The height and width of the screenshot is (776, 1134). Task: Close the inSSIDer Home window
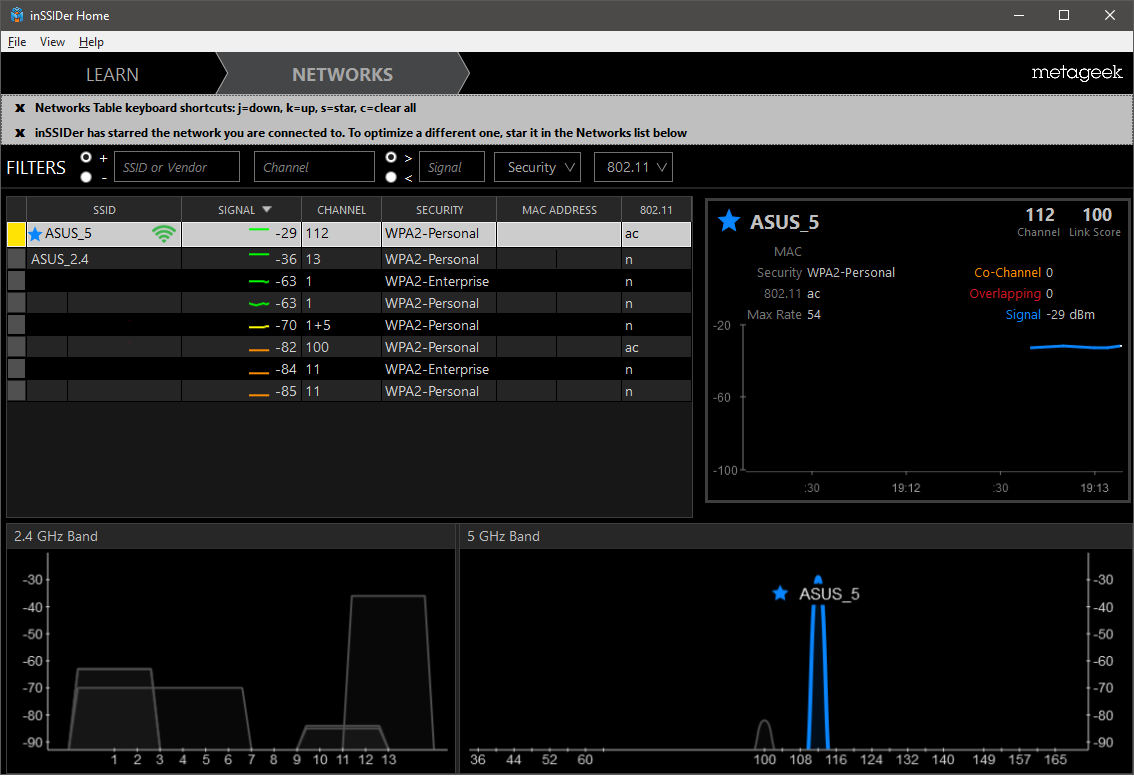[x=1110, y=15]
